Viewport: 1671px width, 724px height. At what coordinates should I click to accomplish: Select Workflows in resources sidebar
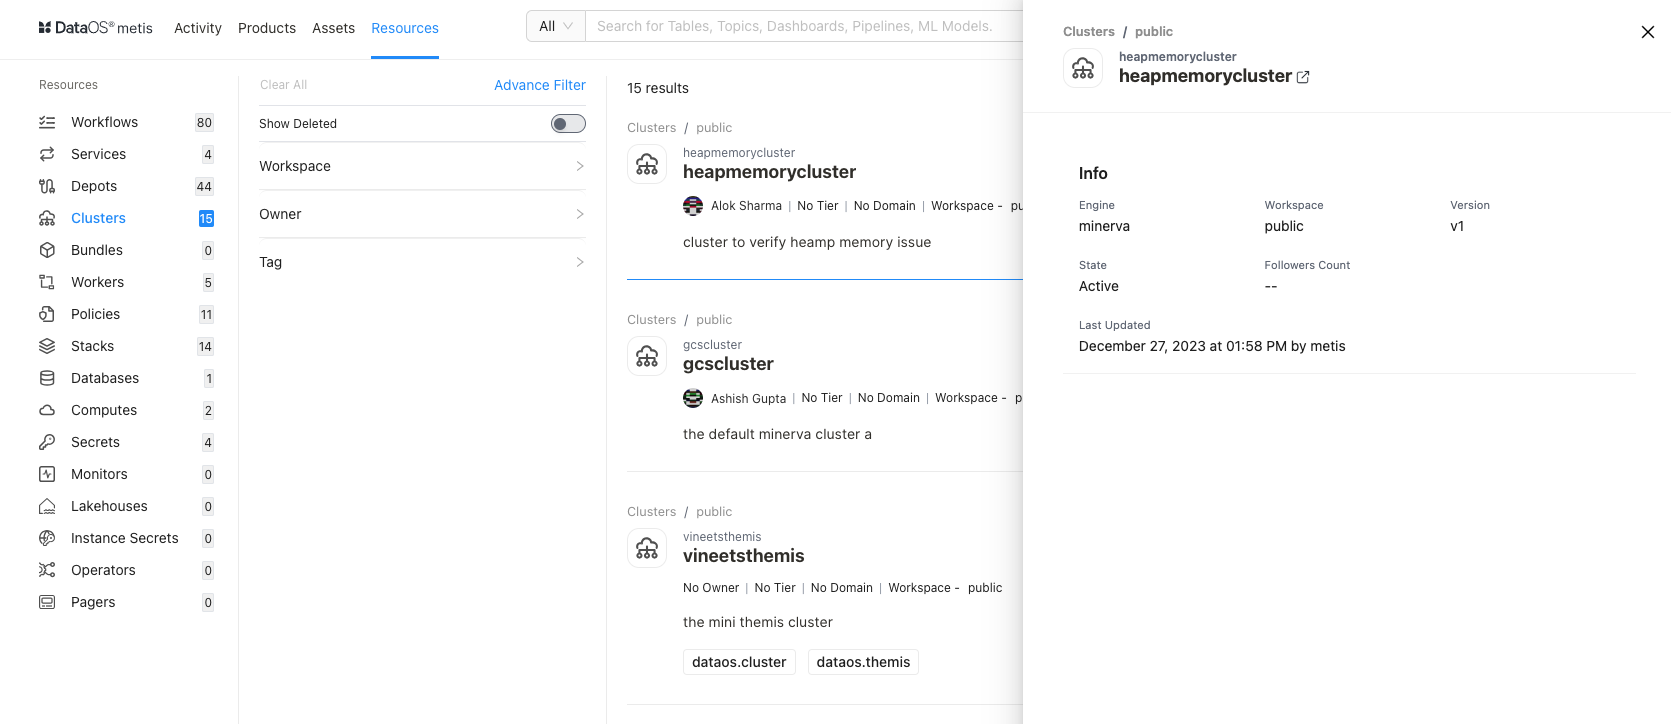[x=105, y=122]
